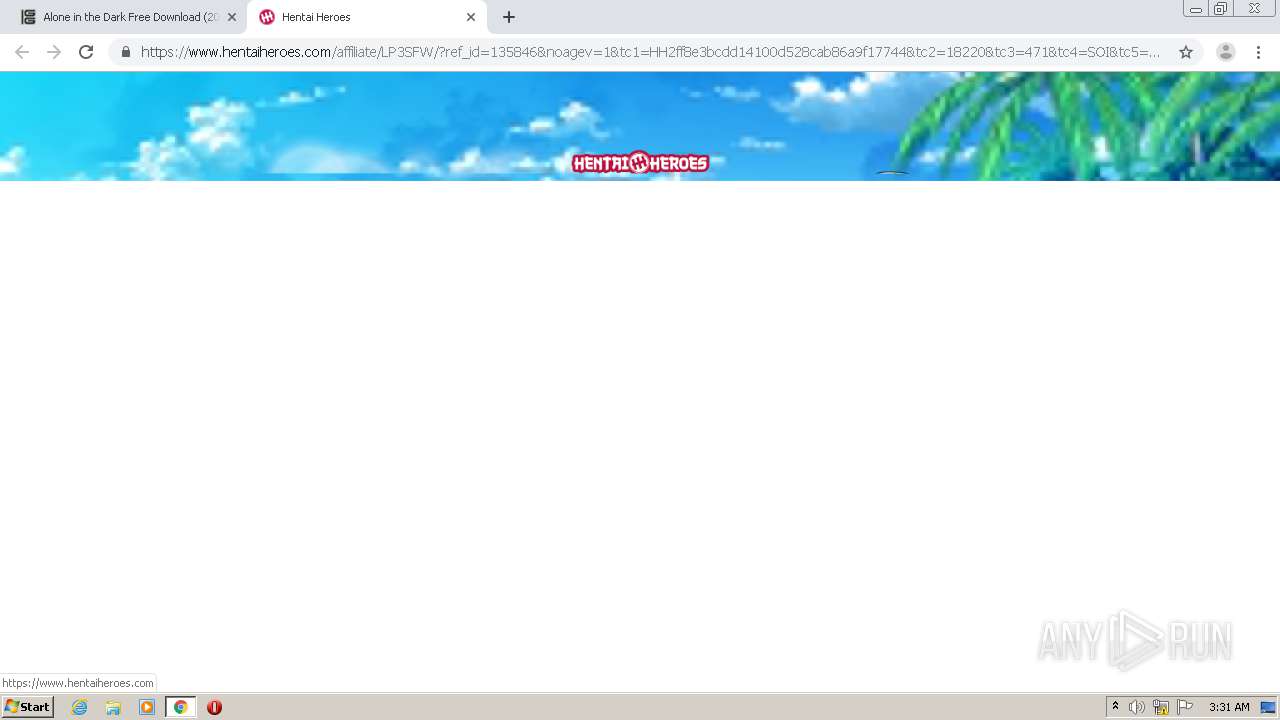Click the Show desktop tray button
1280x720 pixels.
click(1269, 707)
